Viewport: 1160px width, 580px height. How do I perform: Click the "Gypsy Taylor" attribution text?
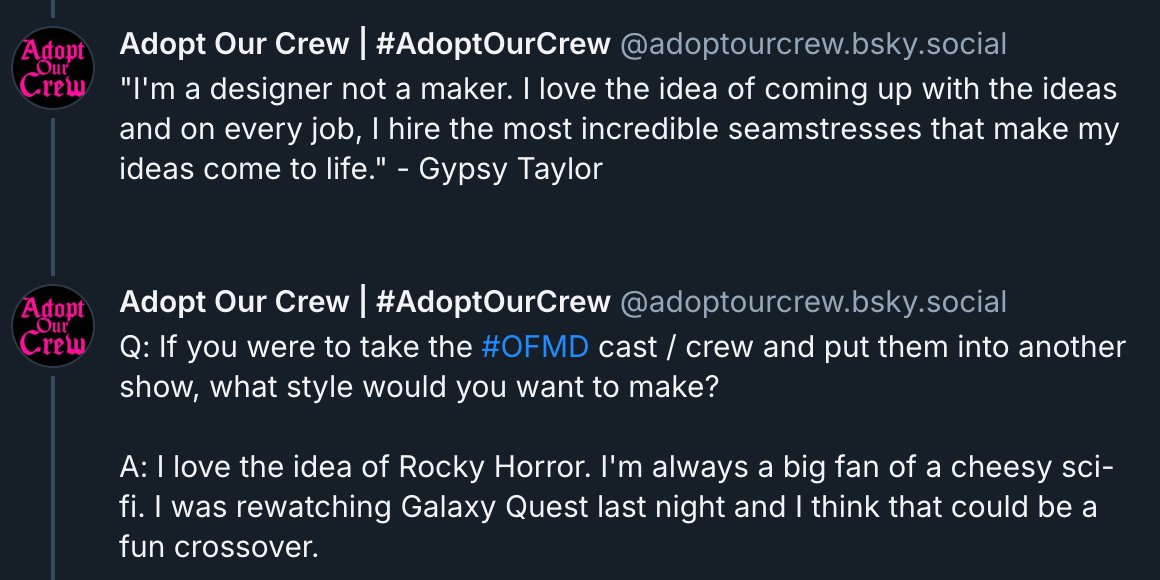510,169
